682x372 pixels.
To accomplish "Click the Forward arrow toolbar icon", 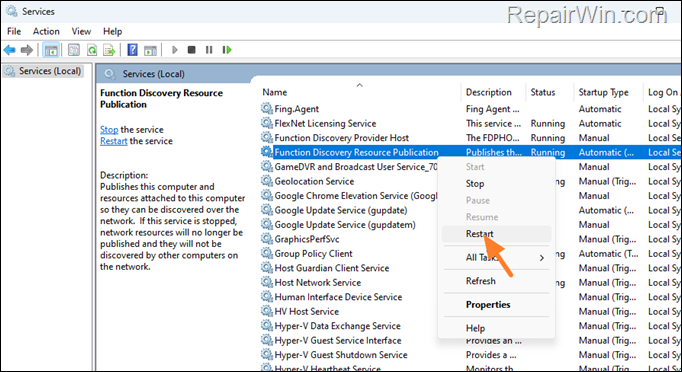I will (x=27, y=50).
